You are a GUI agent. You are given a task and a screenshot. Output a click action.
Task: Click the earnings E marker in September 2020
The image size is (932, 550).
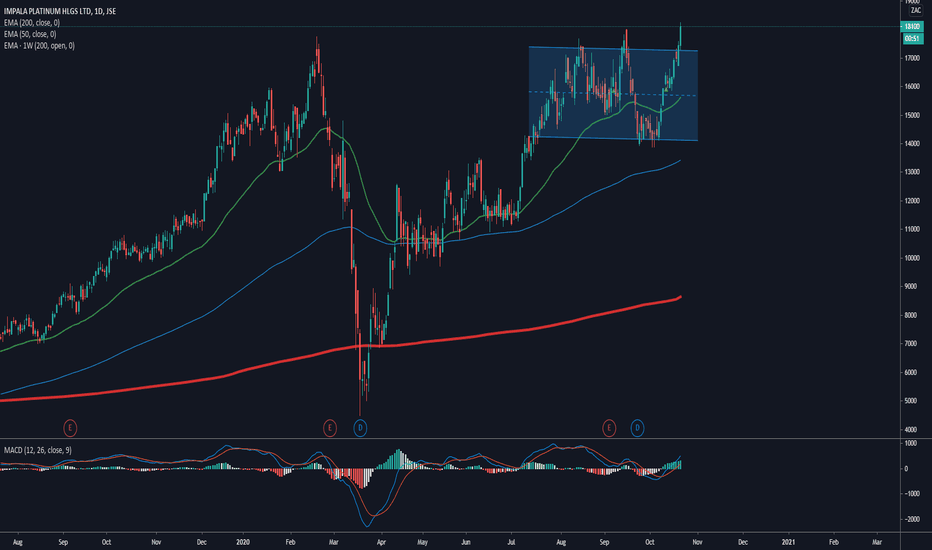609,428
